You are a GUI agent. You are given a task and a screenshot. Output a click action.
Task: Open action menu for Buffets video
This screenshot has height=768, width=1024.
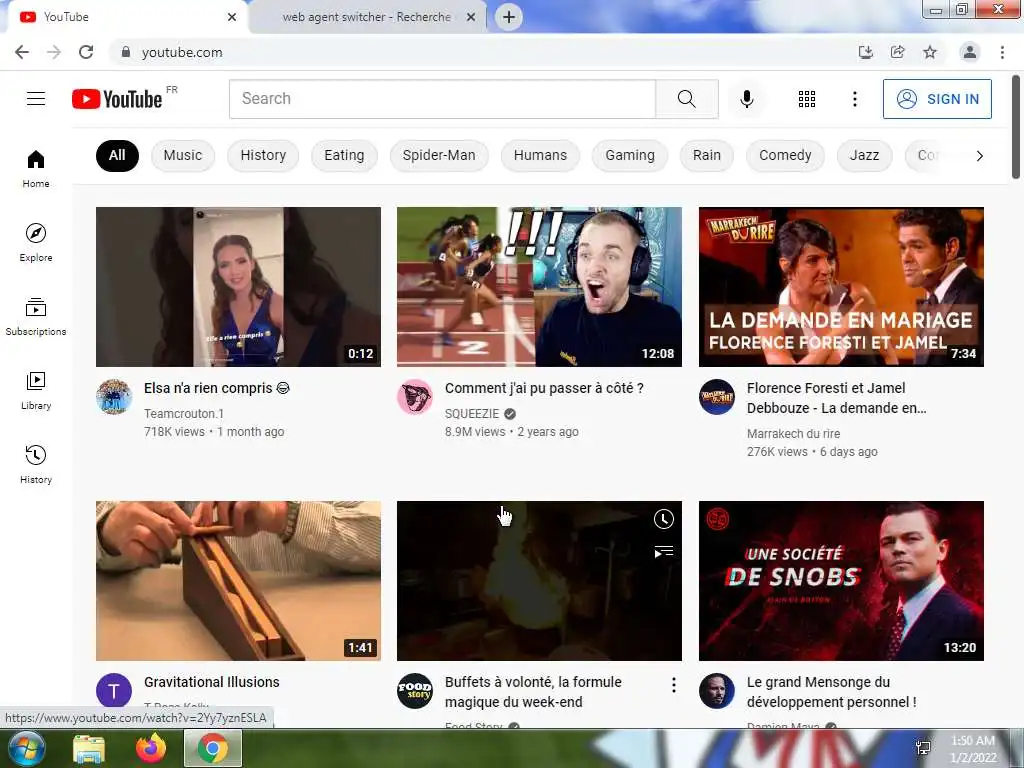(x=673, y=684)
